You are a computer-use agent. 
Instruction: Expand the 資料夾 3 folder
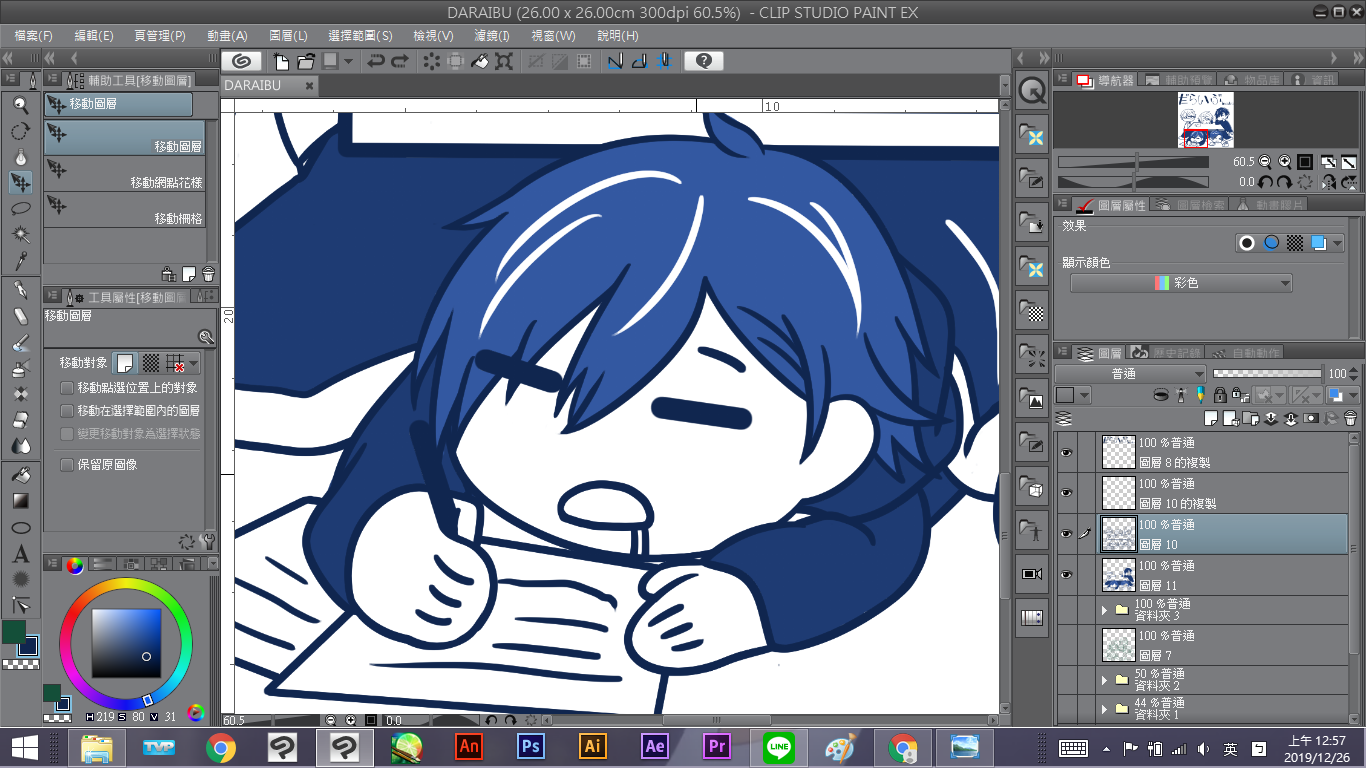point(1105,610)
